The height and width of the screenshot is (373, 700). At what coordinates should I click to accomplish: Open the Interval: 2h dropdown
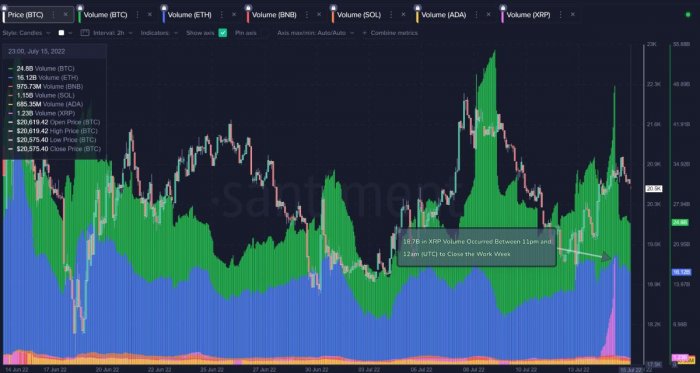(112, 33)
